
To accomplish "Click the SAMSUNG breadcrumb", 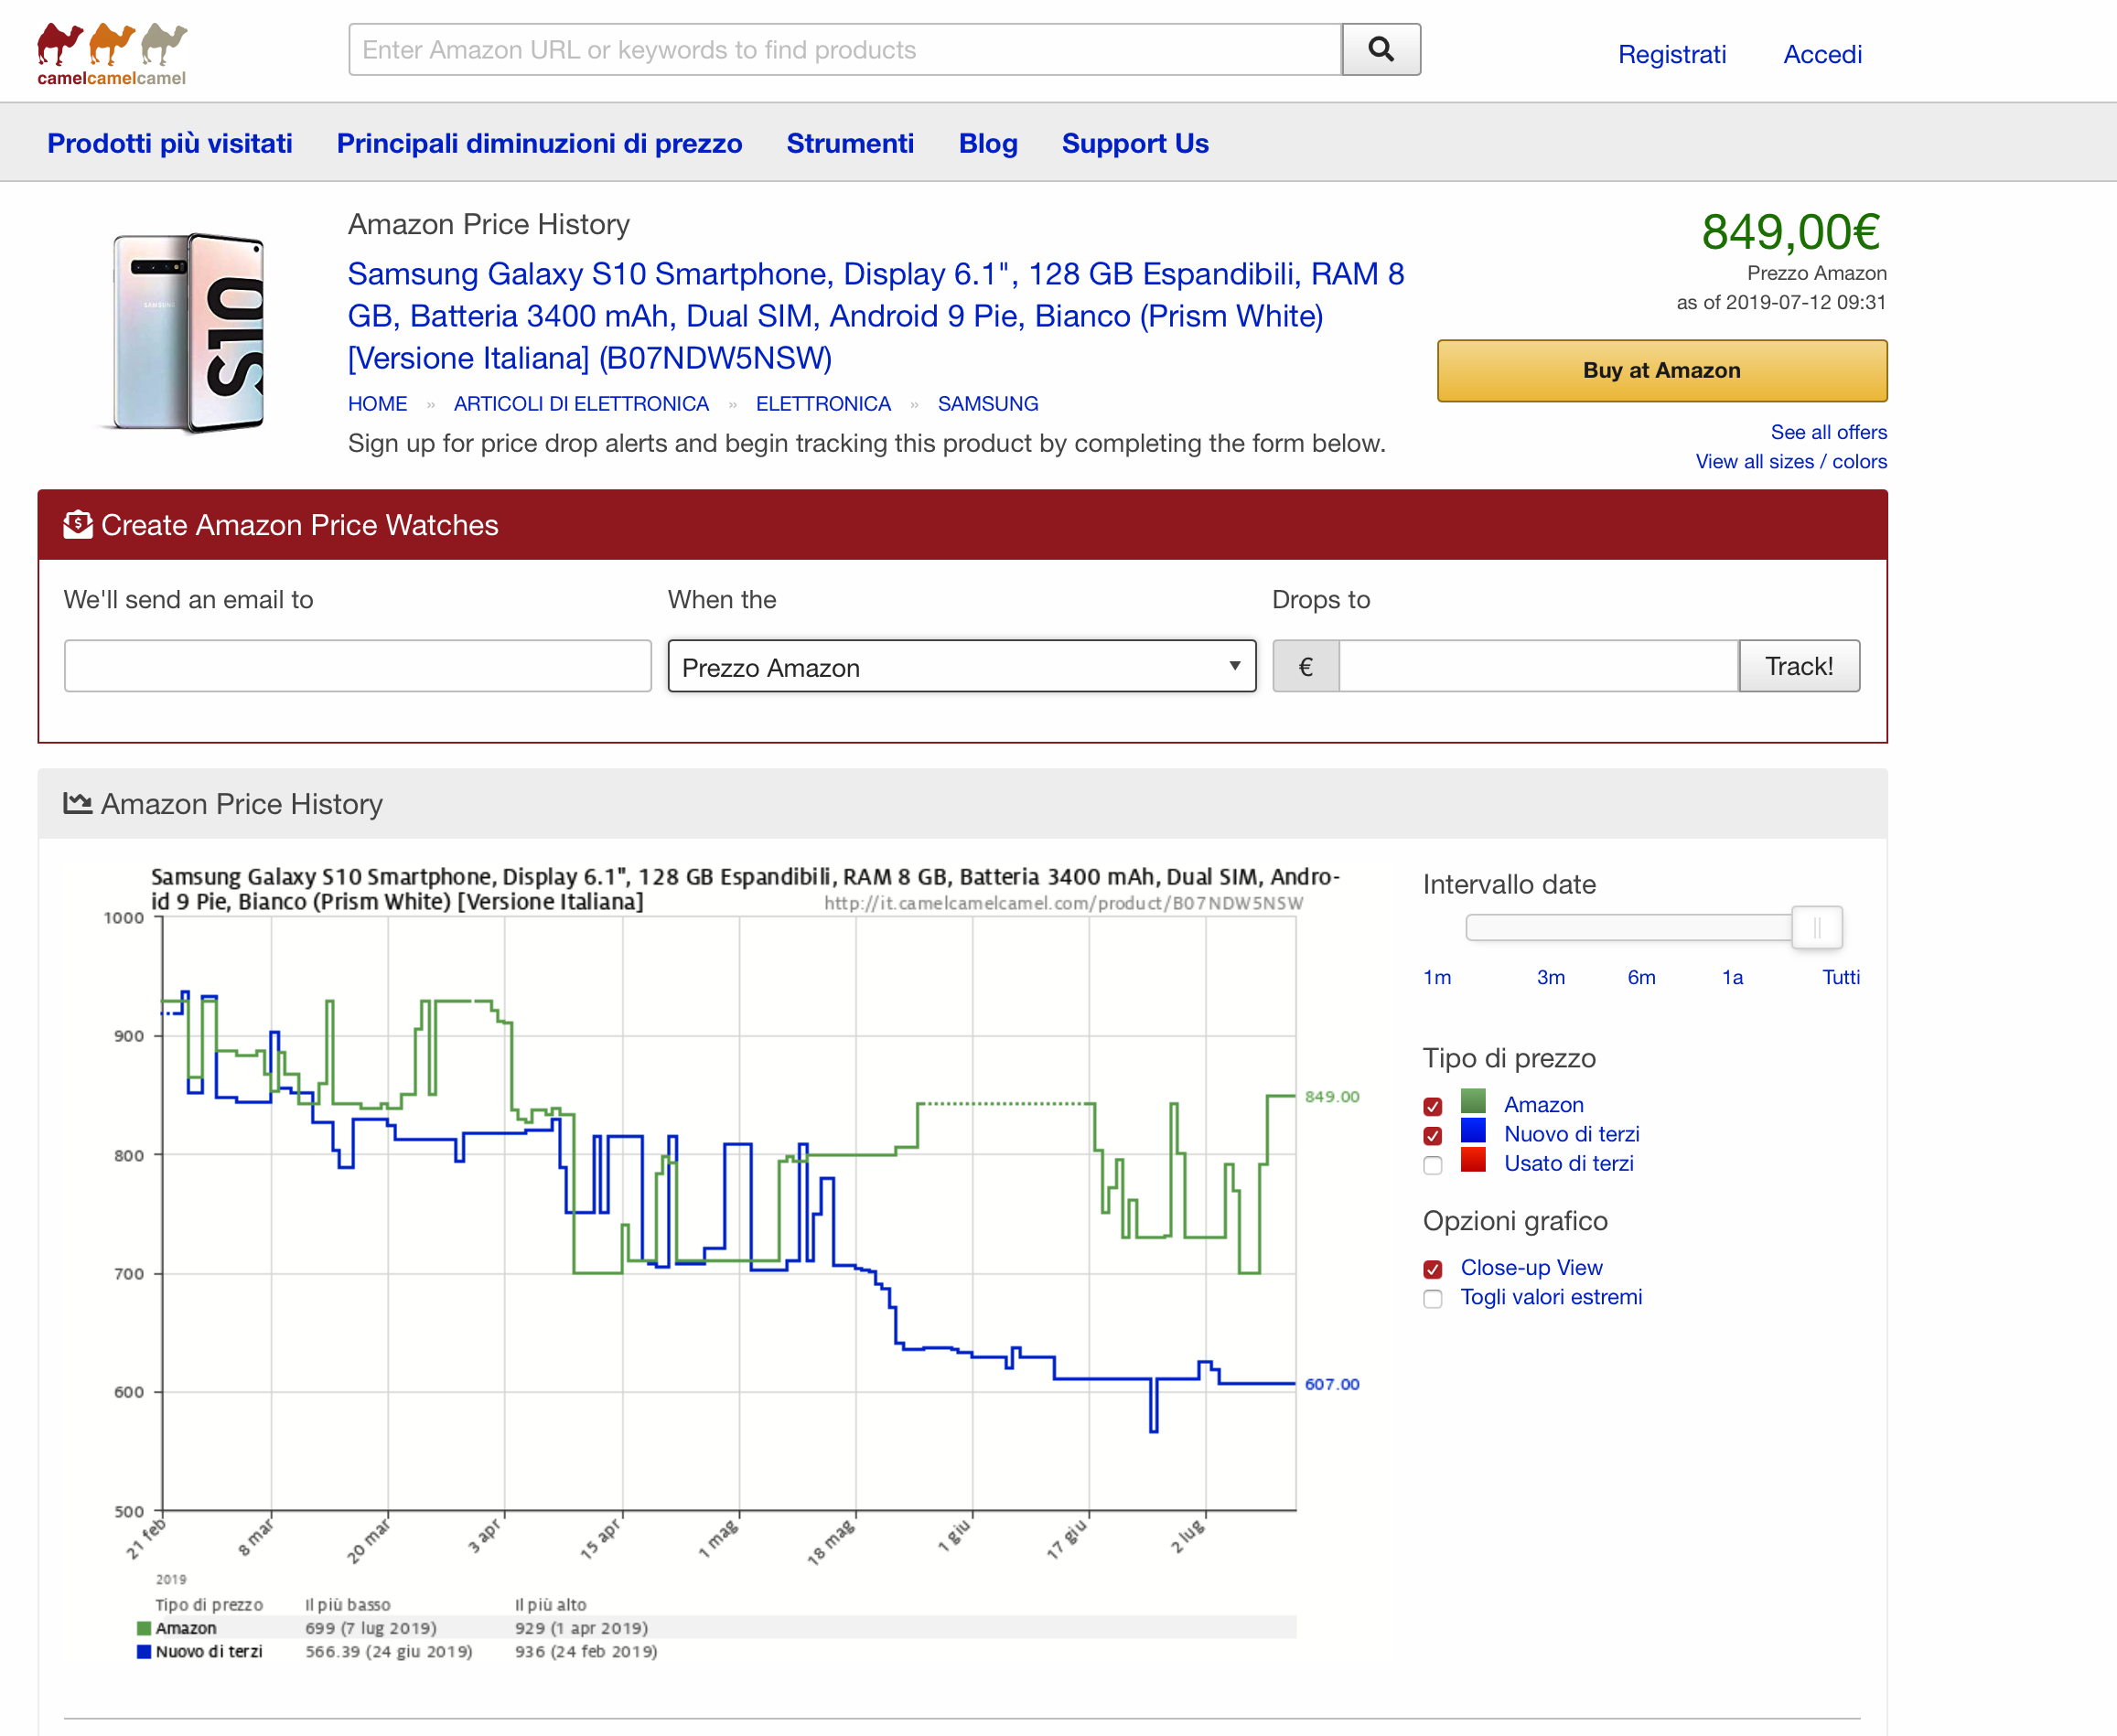I will 988,404.
